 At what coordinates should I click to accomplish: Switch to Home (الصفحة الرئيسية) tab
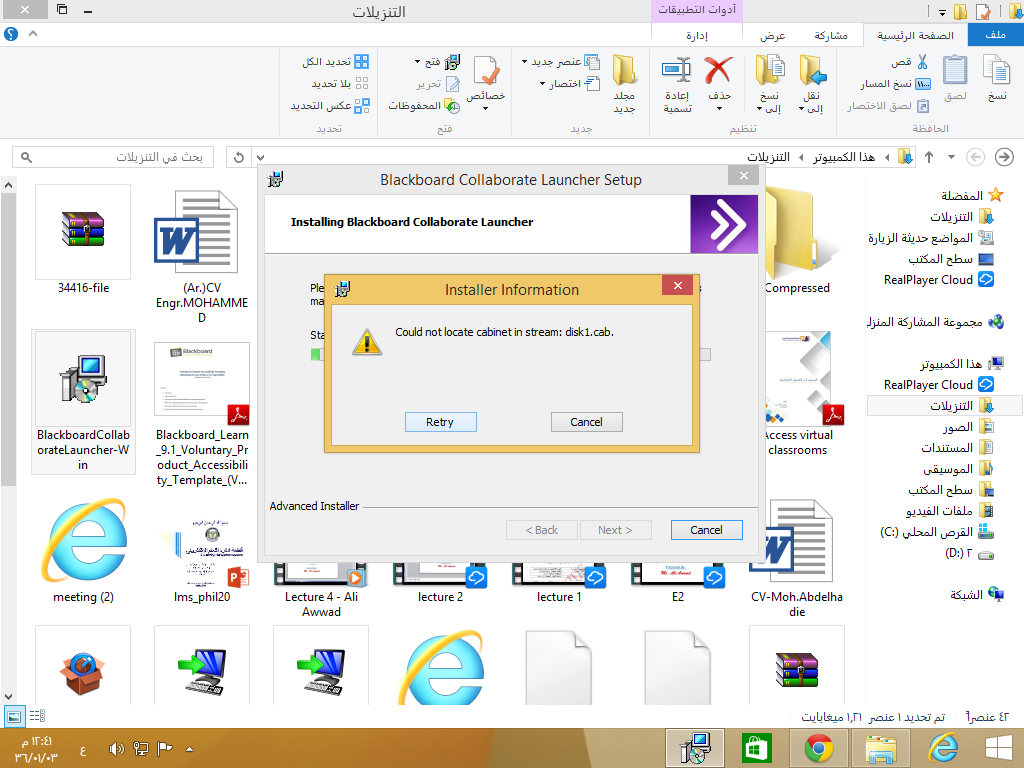915,35
